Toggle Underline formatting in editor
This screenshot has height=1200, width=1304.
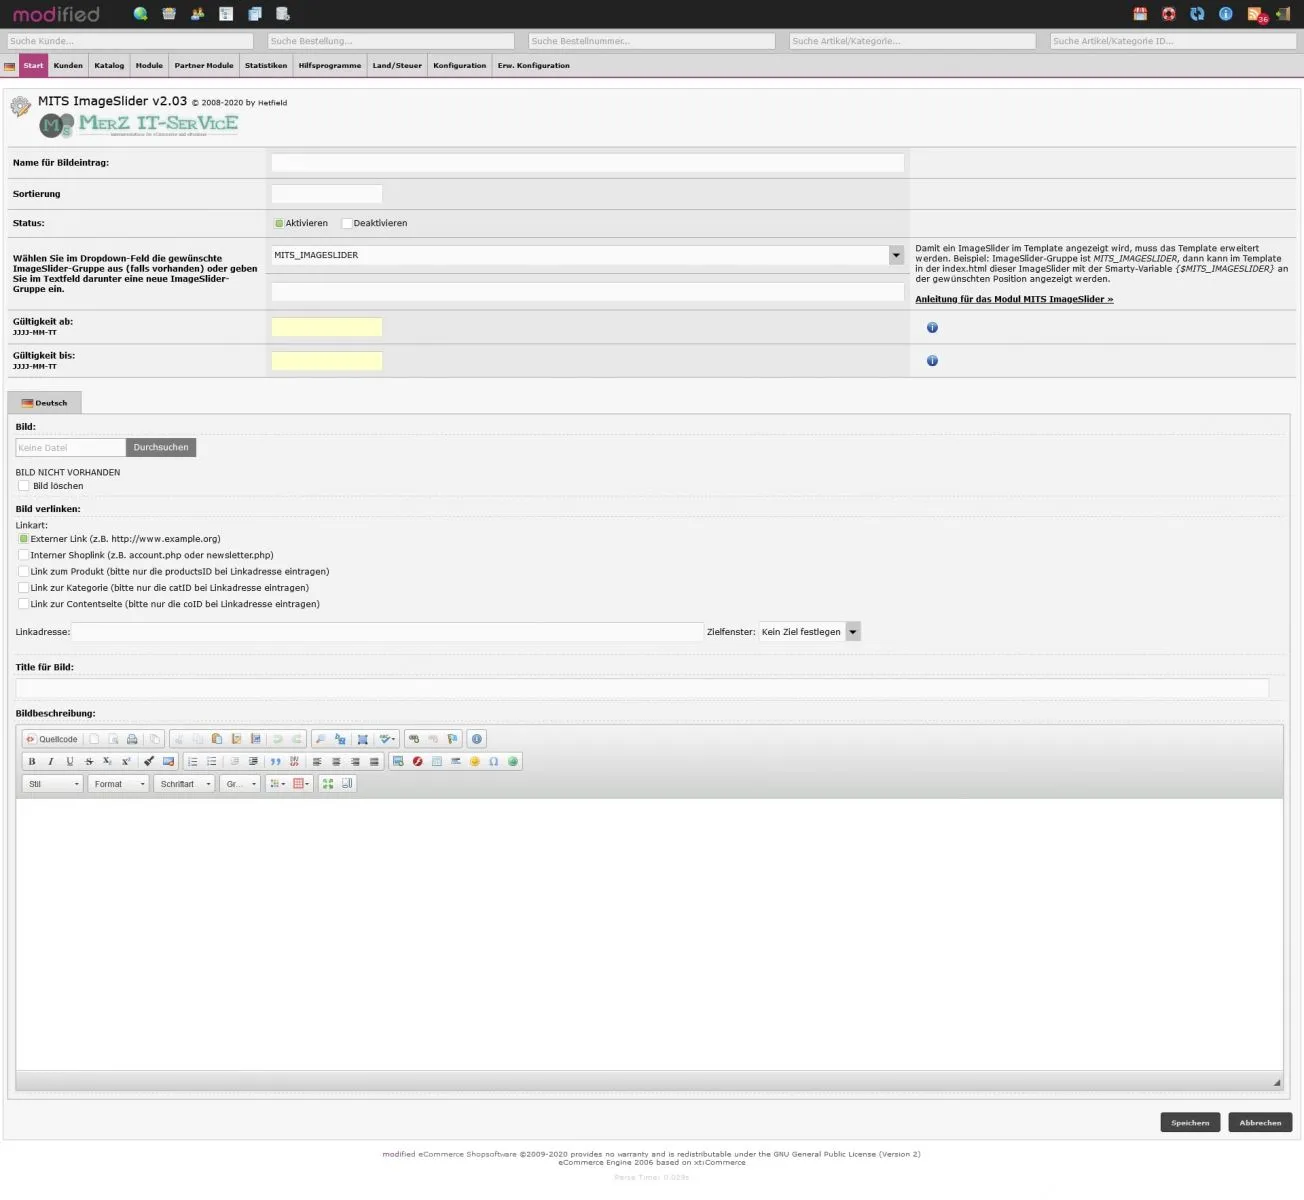[70, 761]
